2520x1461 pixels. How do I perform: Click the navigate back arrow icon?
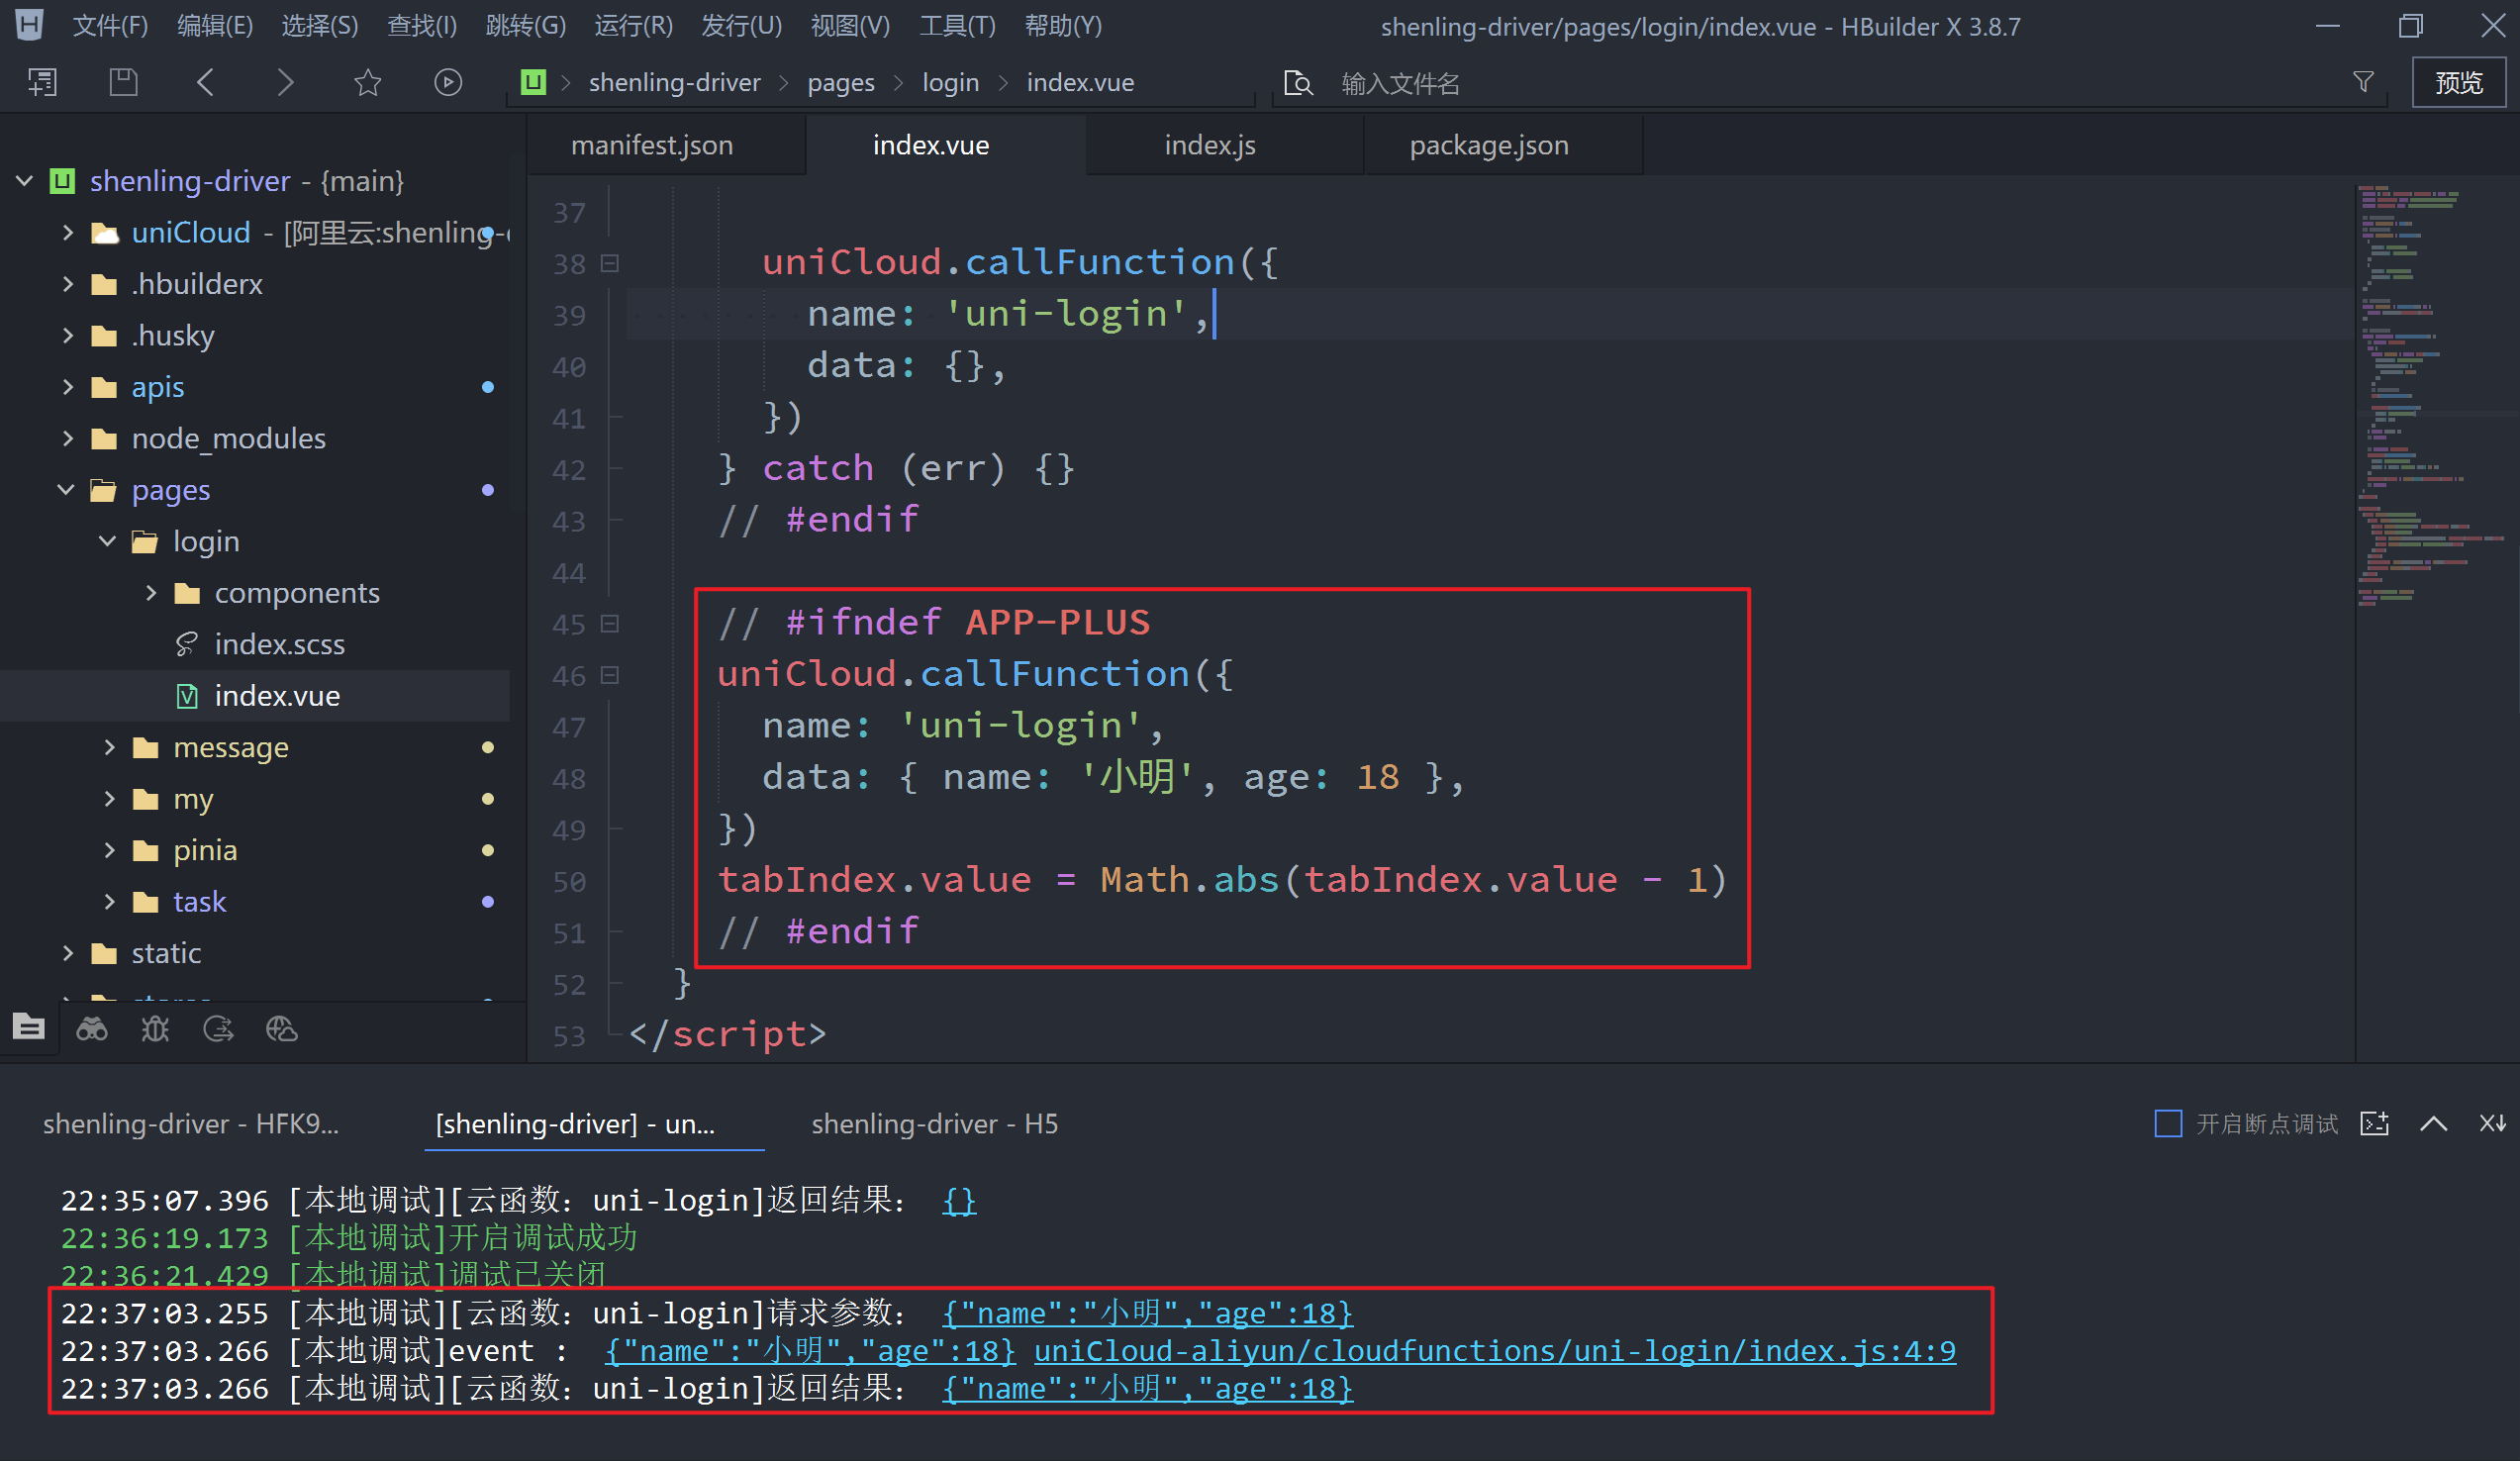(206, 82)
